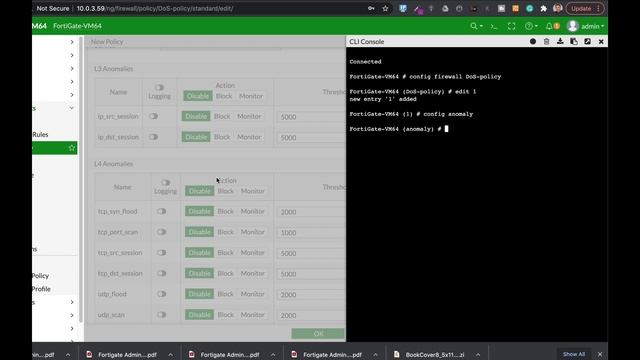Open BookCover8_5x11 downloaded file
Screen dimensions: 640x360
pos(429,355)
